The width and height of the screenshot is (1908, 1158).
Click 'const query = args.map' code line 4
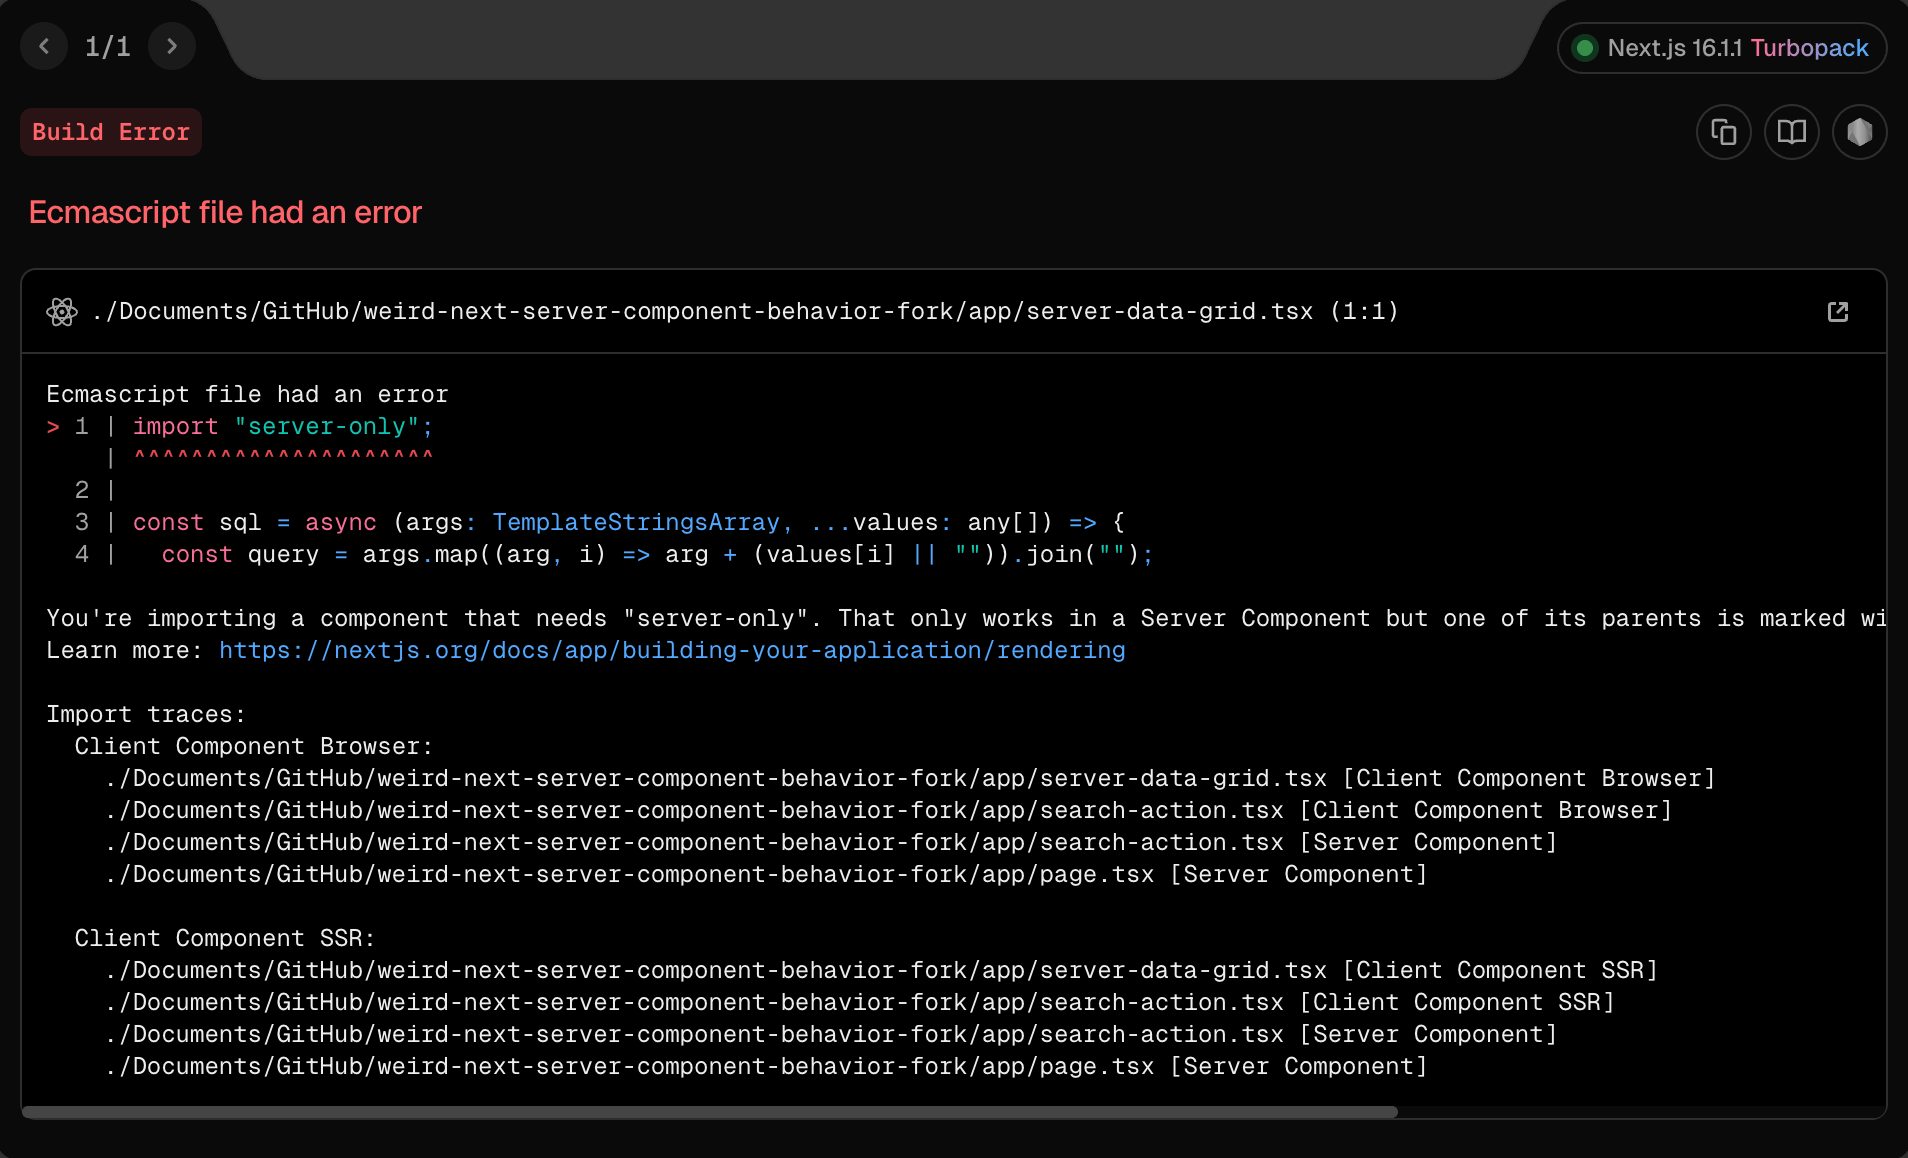pos(657,554)
